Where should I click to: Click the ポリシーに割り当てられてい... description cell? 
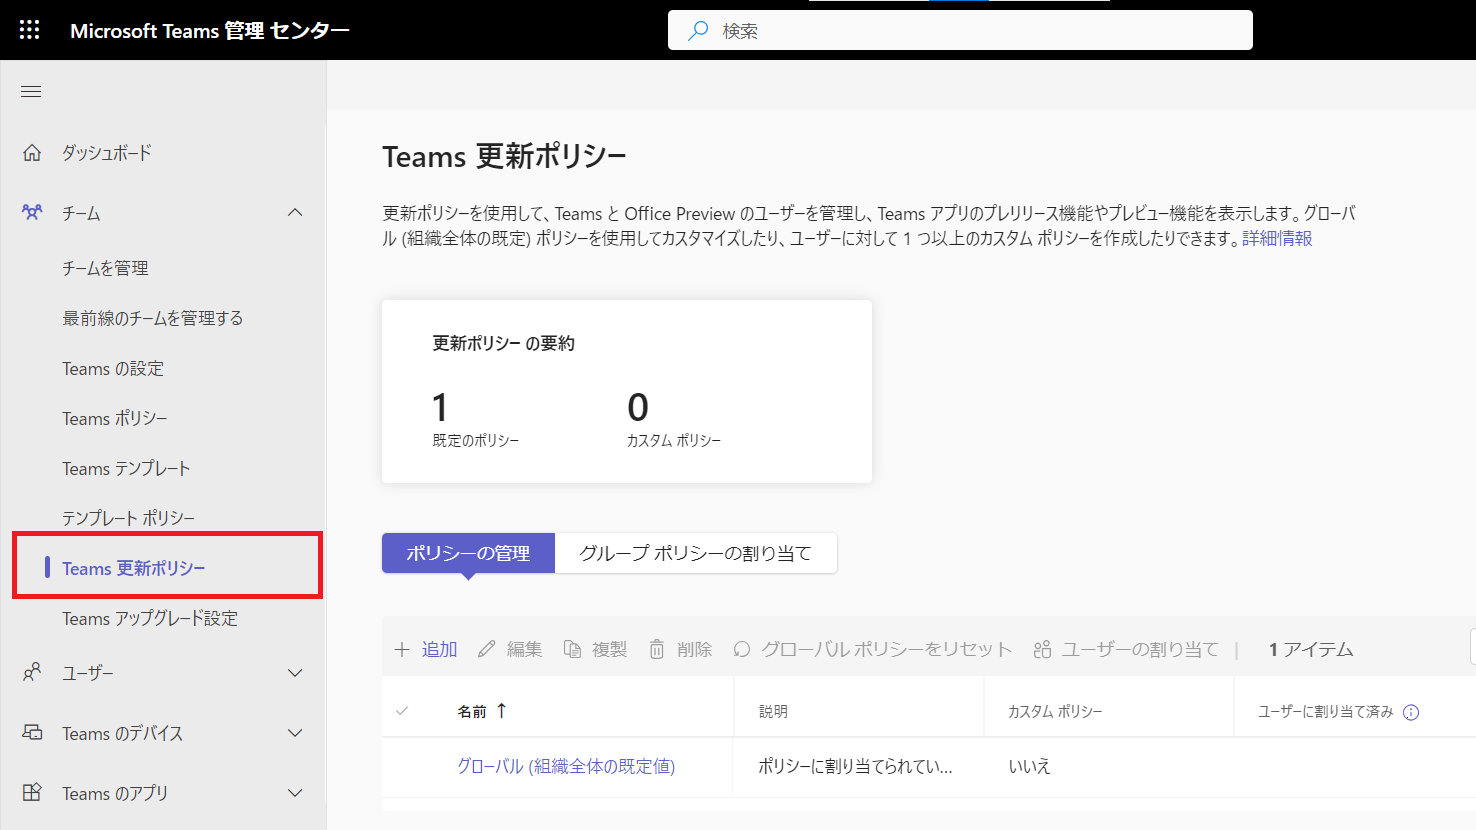(855, 767)
